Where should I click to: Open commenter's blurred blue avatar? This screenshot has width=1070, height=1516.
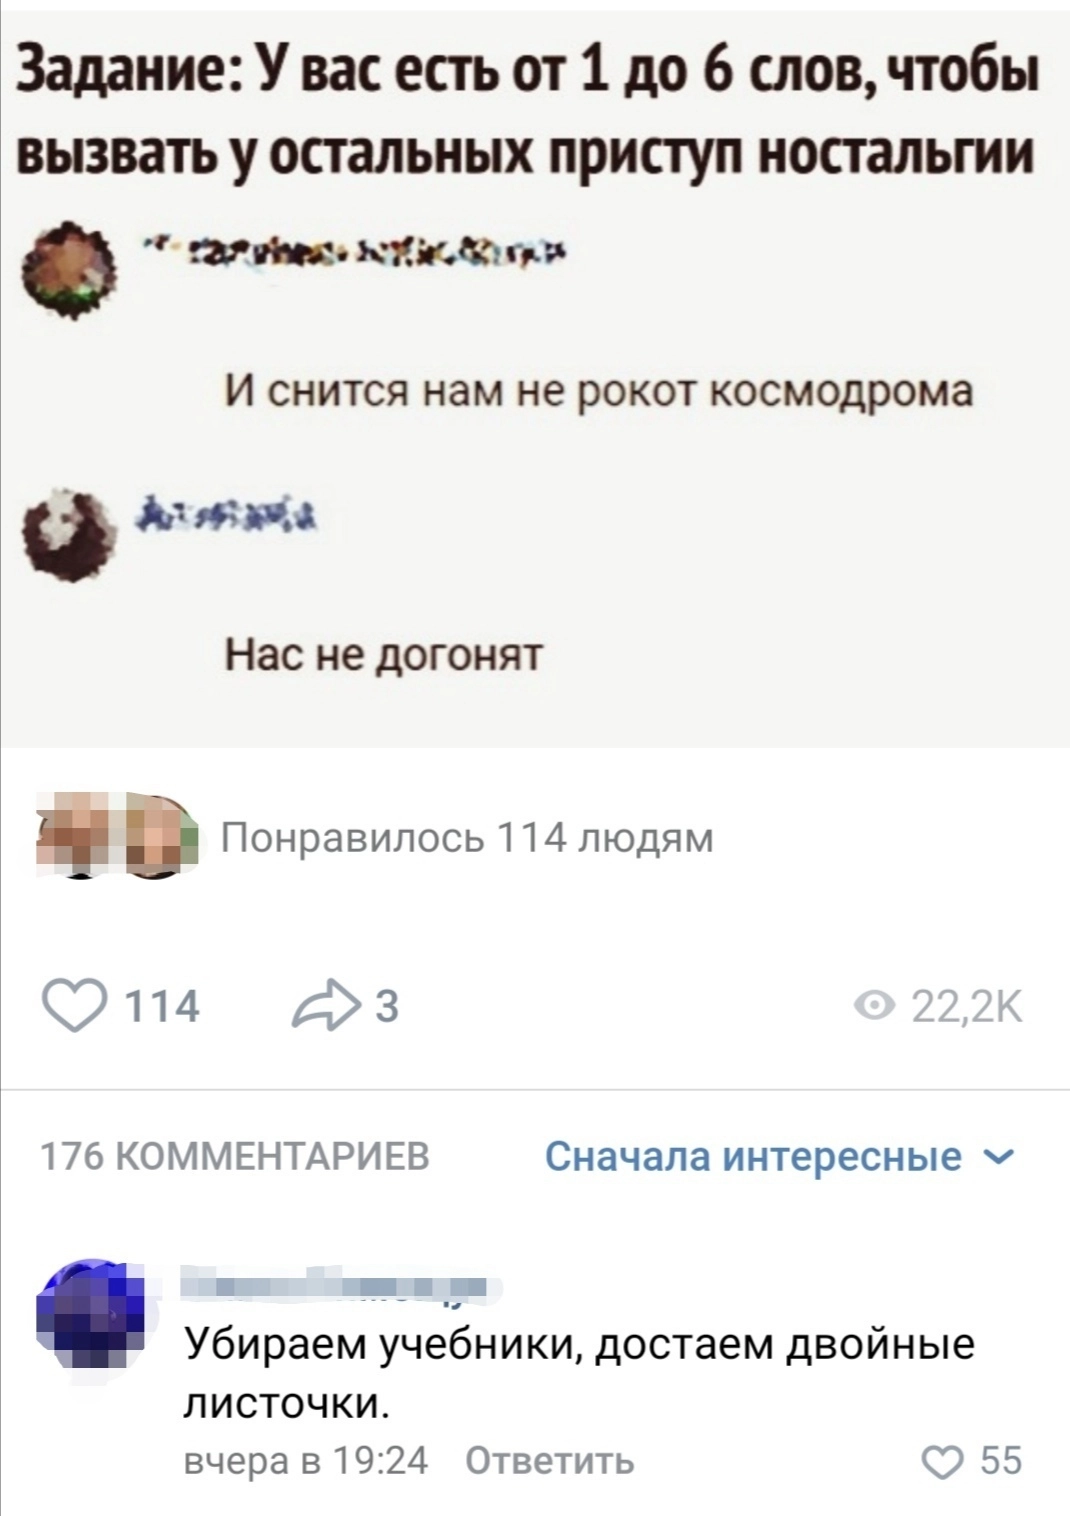90,1313
